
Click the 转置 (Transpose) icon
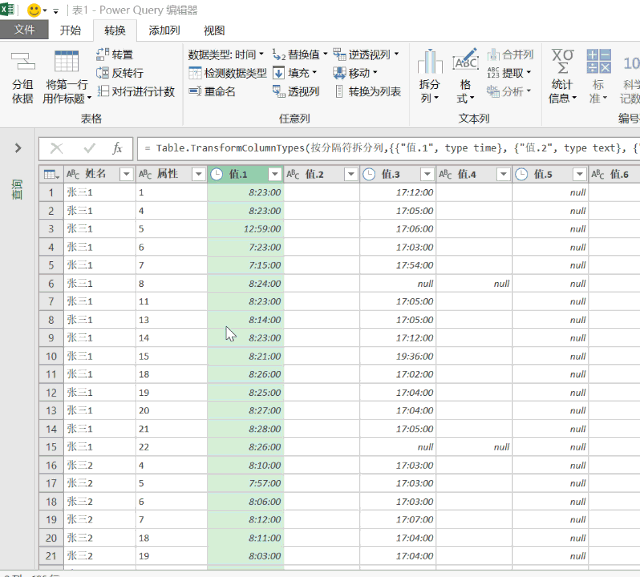click(x=102, y=54)
